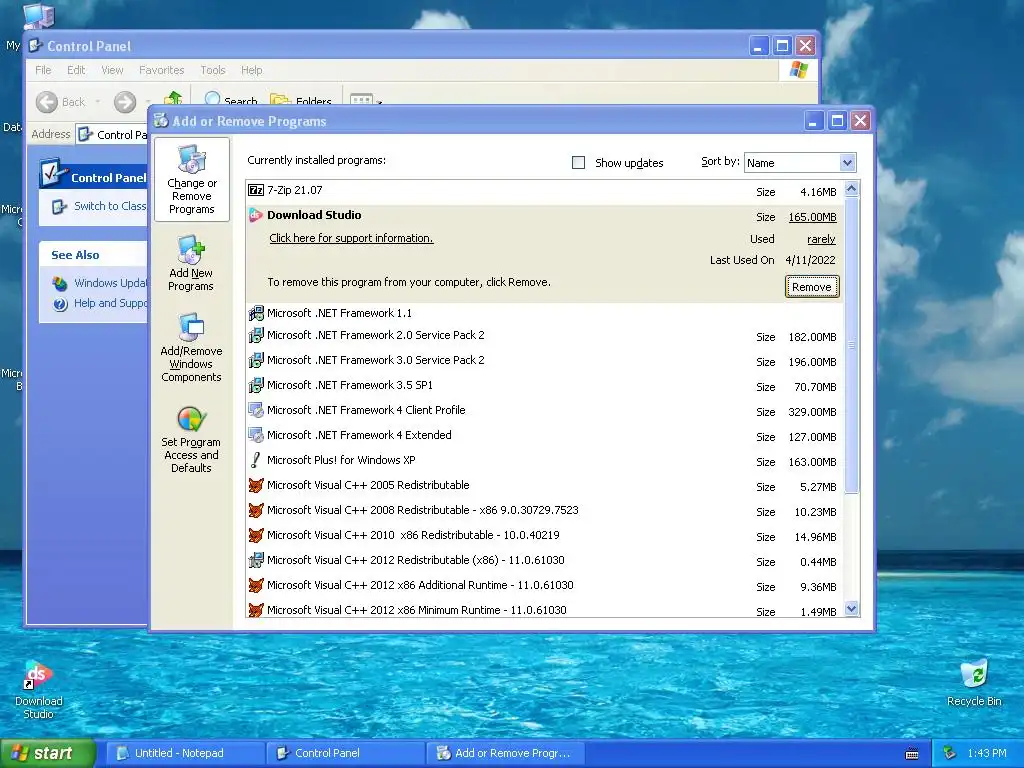Click the Start button

[x=48, y=753]
